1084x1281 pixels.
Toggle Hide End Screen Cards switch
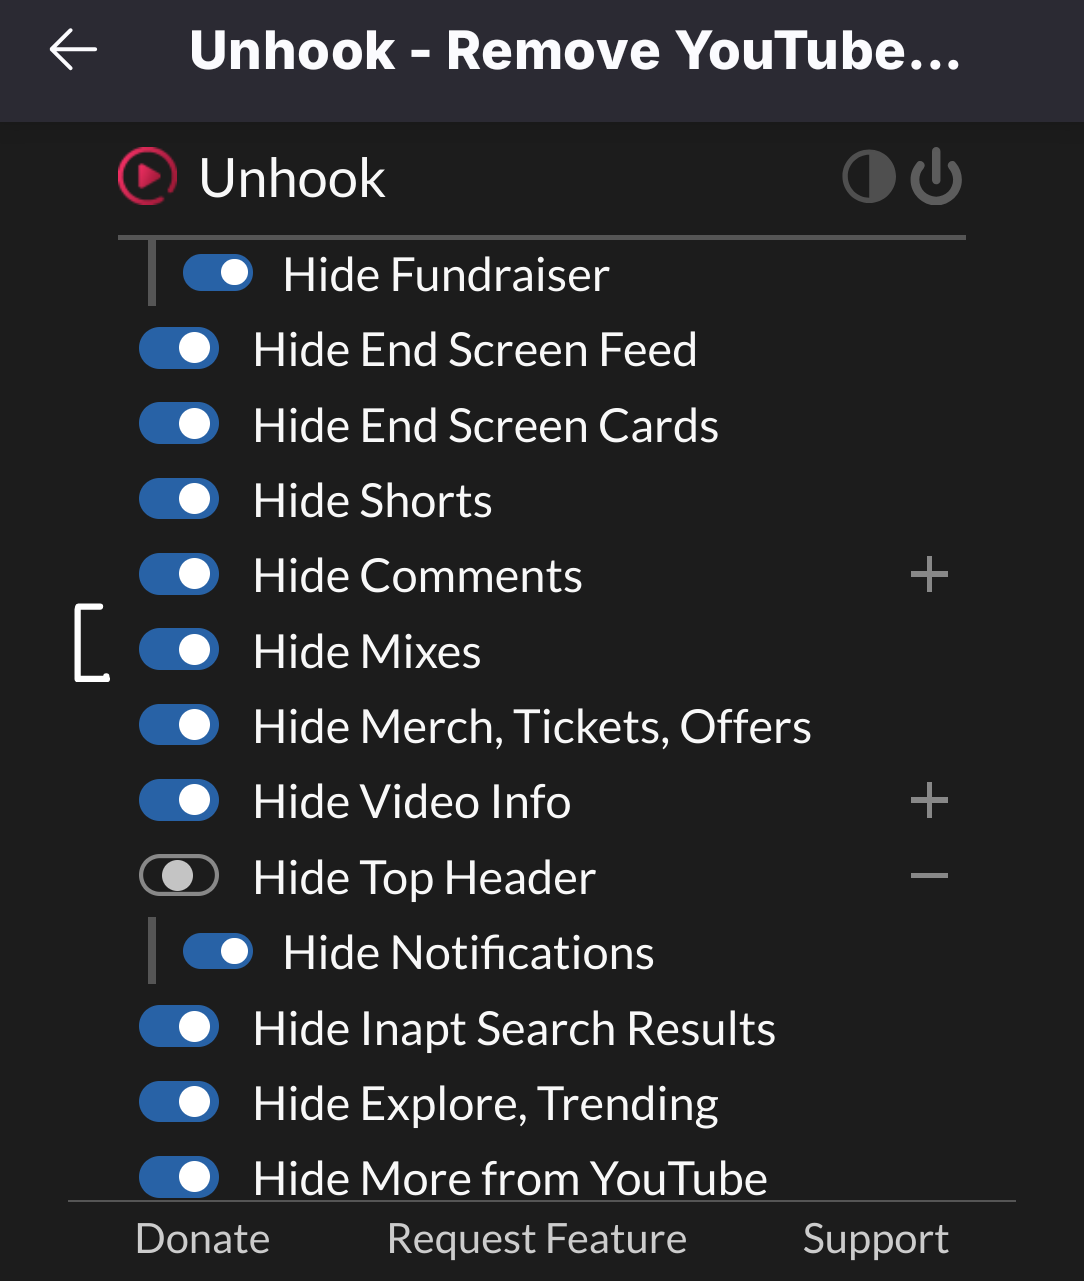[179, 424]
